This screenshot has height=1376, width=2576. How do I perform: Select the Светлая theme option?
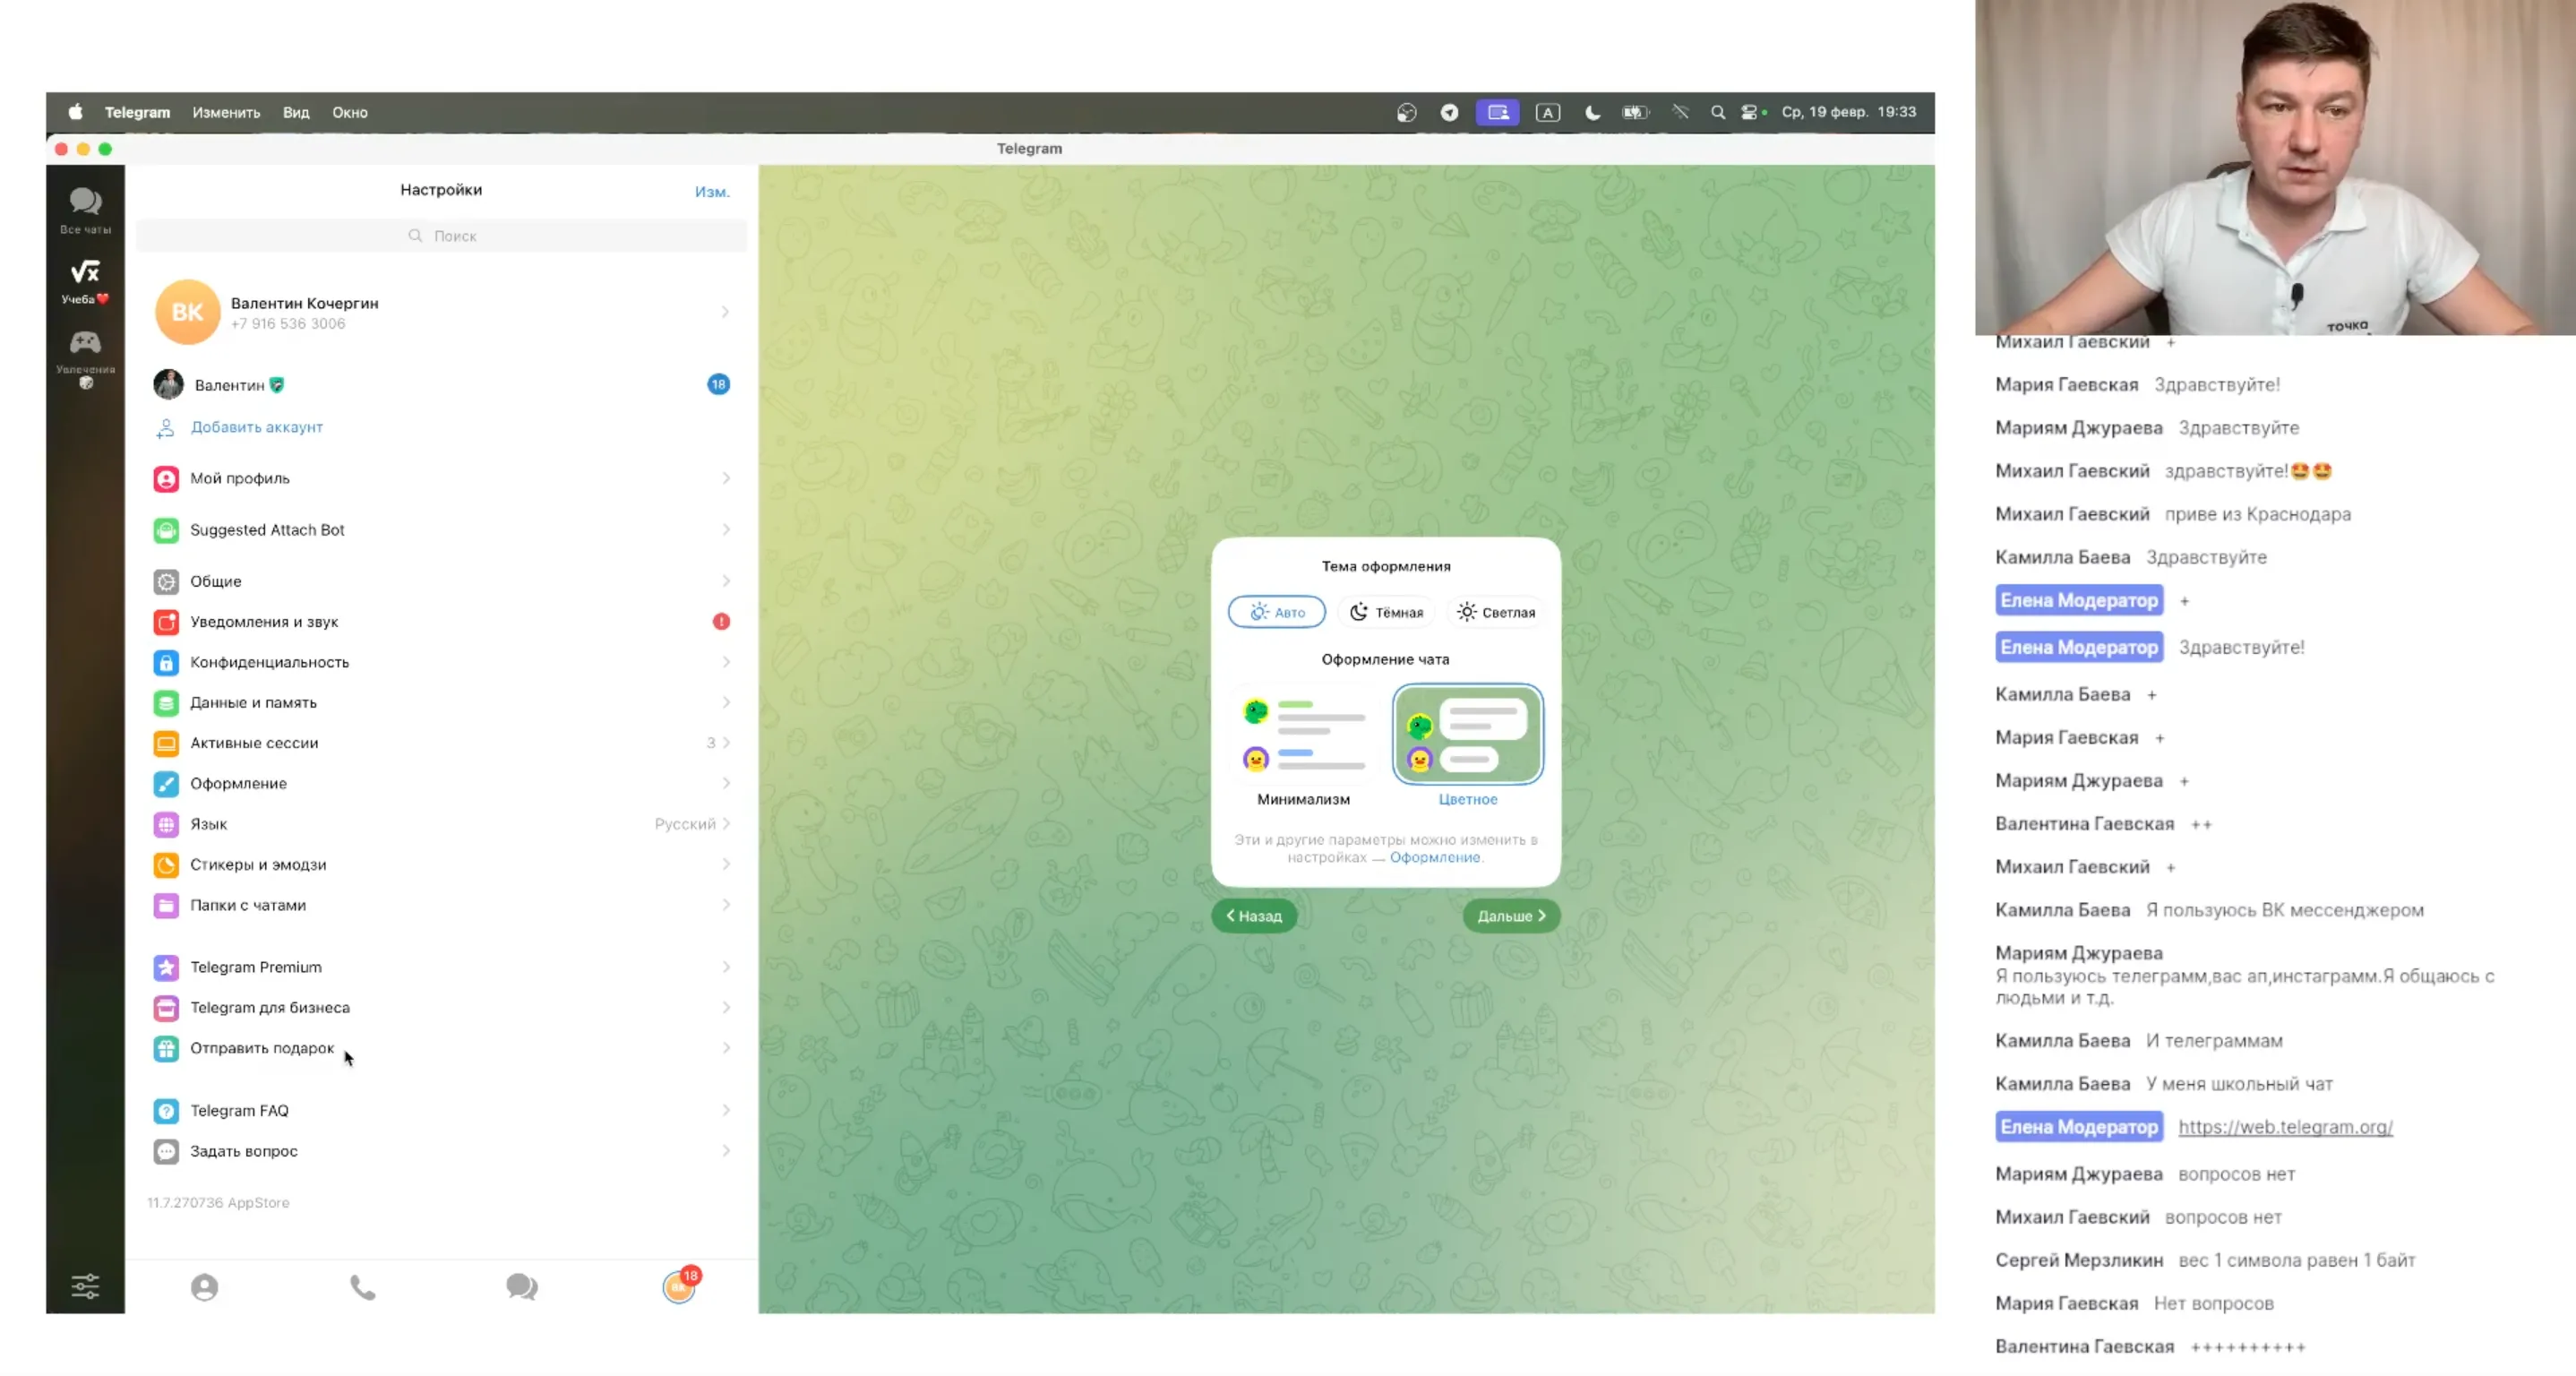pos(1496,612)
